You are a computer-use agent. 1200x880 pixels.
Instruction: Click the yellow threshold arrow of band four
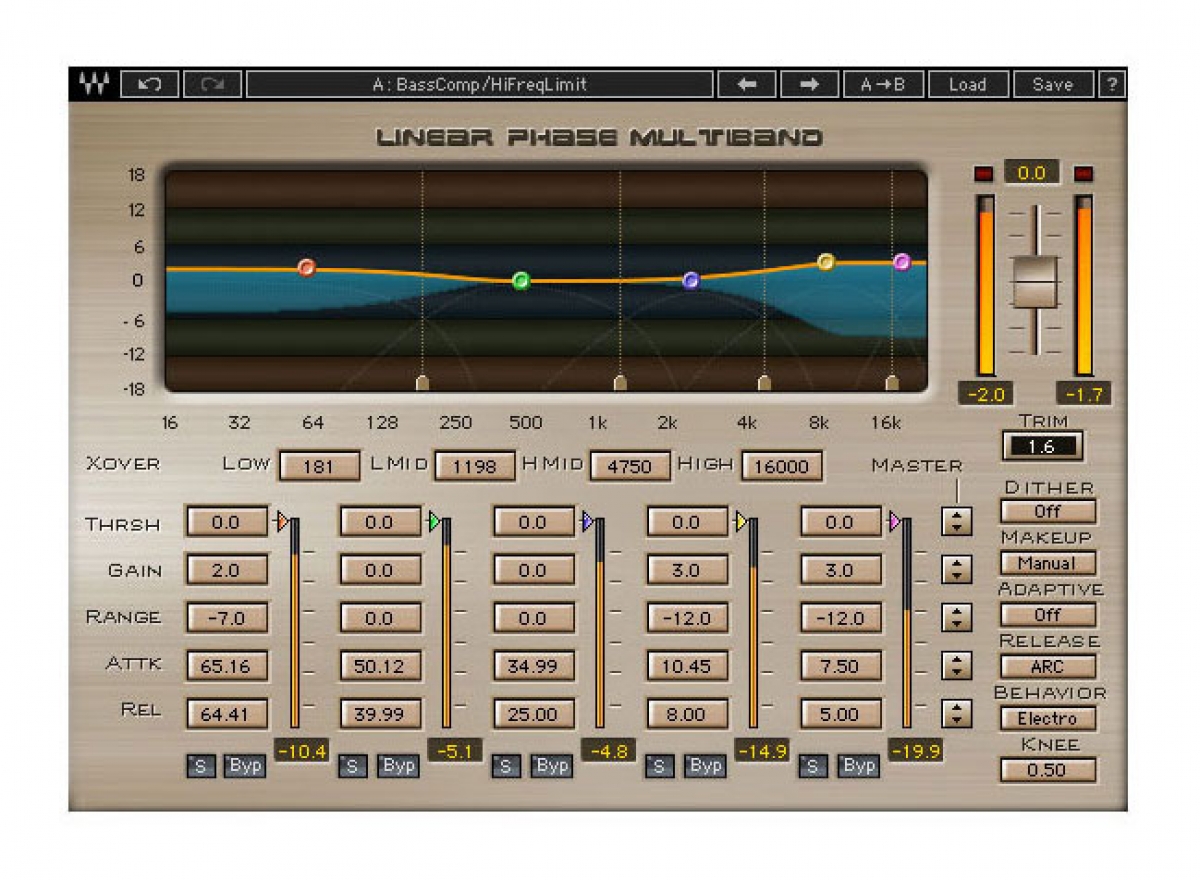pyautogui.click(x=741, y=521)
